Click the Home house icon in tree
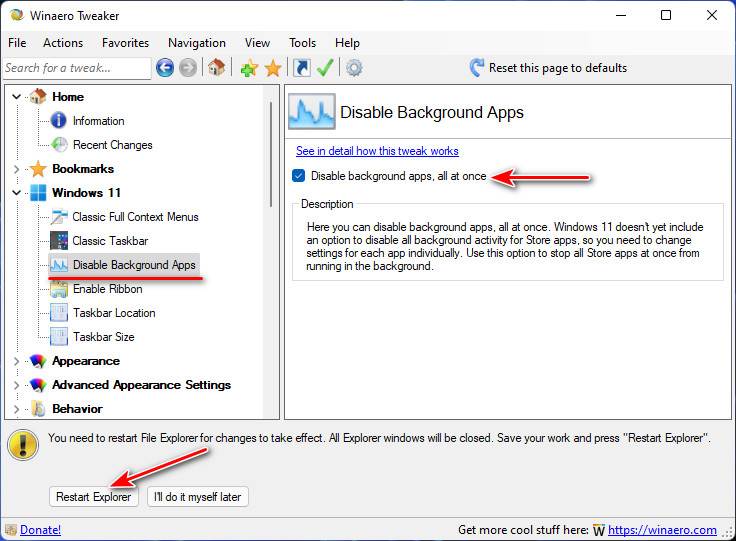The height and width of the screenshot is (541, 736). point(38,96)
